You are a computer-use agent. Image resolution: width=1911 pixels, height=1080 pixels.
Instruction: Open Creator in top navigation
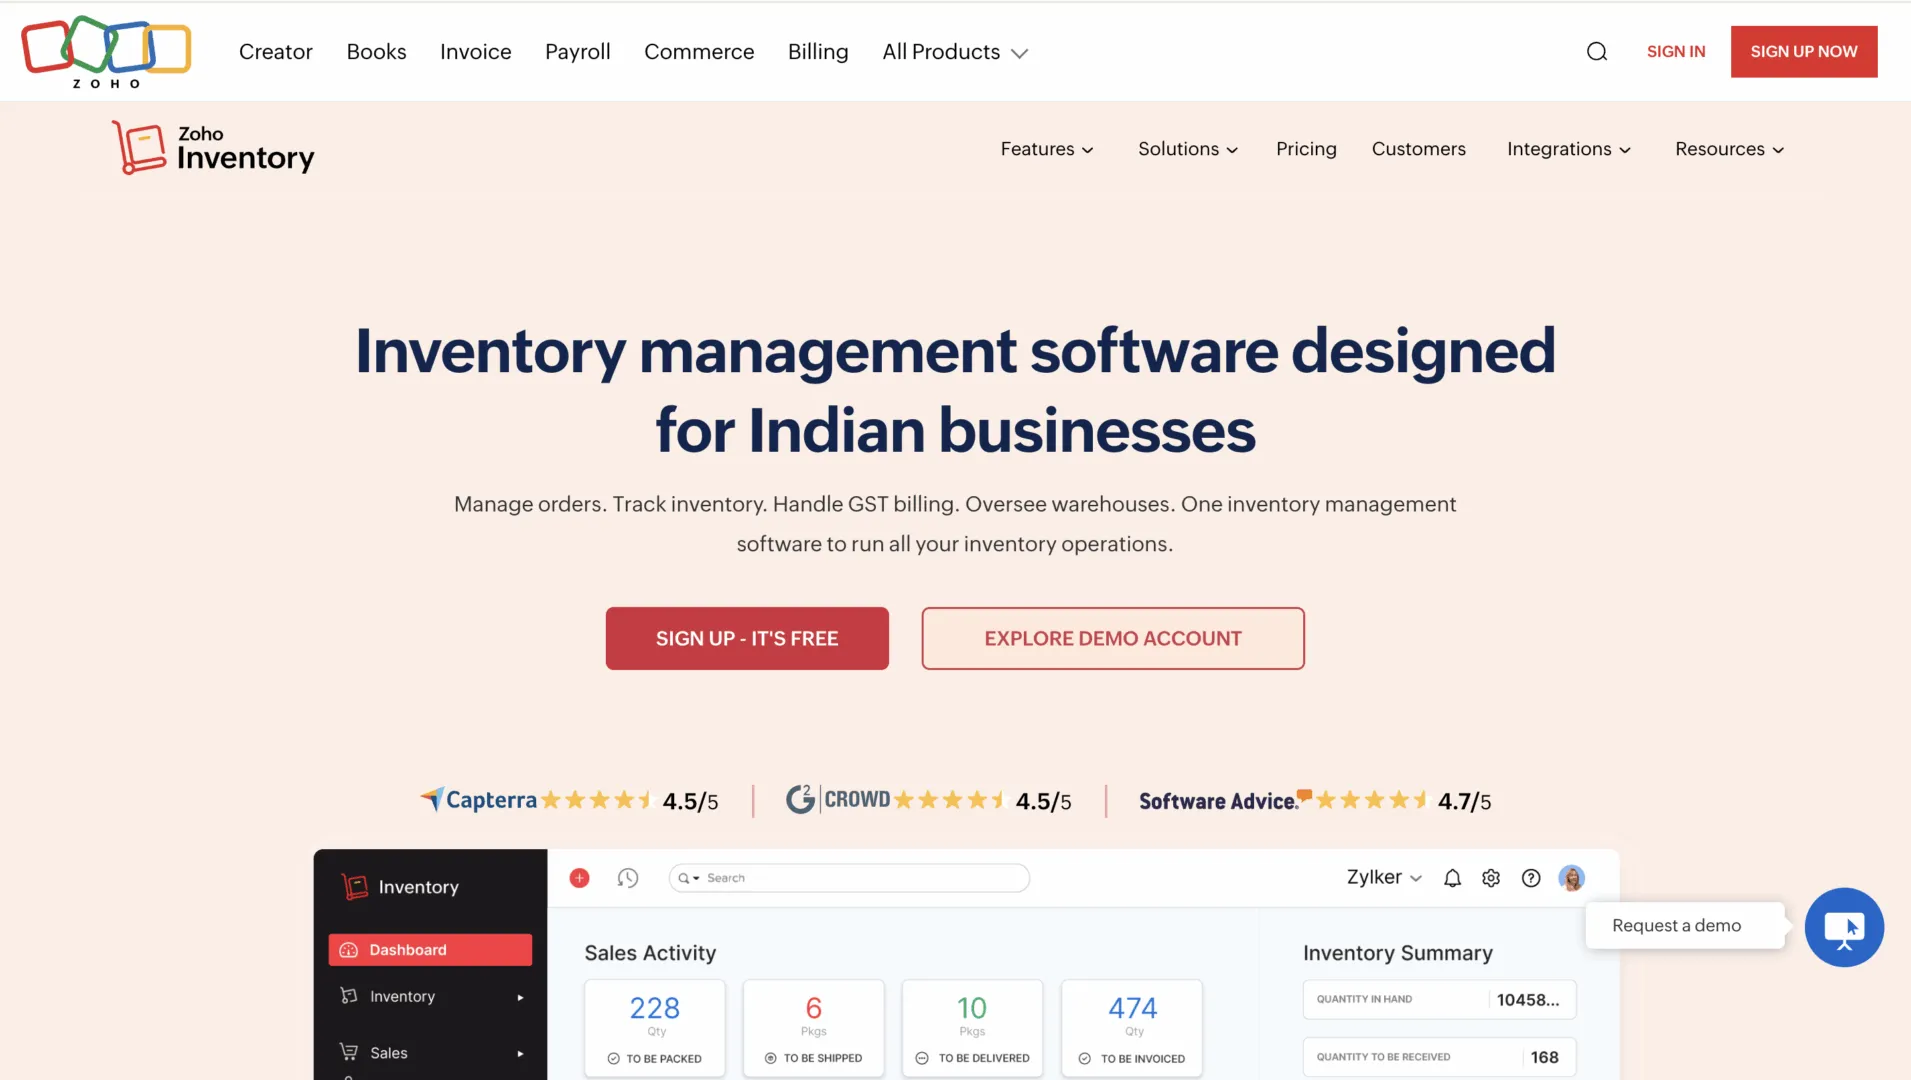tap(276, 52)
